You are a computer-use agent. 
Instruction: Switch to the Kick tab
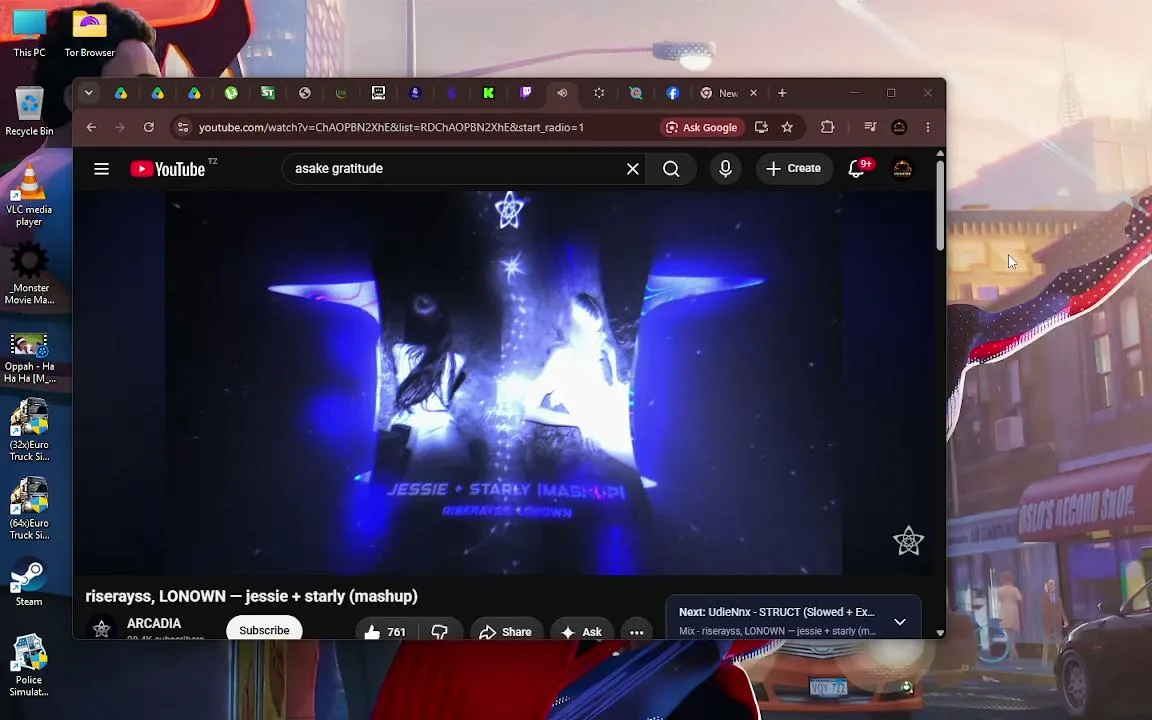click(x=489, y=93)
